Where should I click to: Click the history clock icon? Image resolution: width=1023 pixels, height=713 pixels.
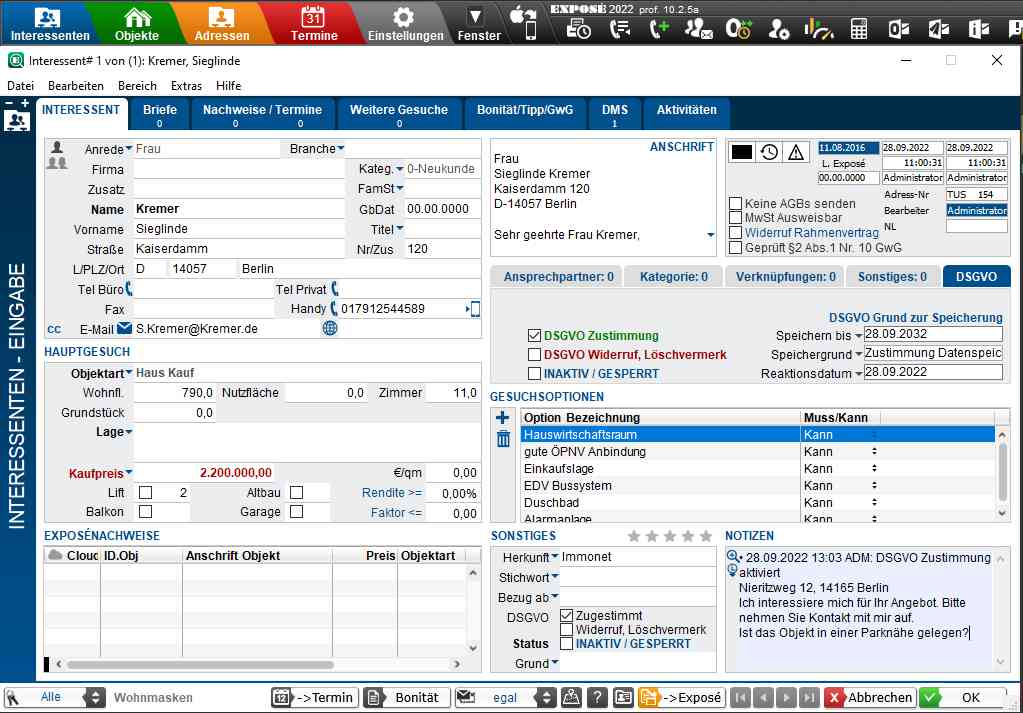tap(769, 152)
